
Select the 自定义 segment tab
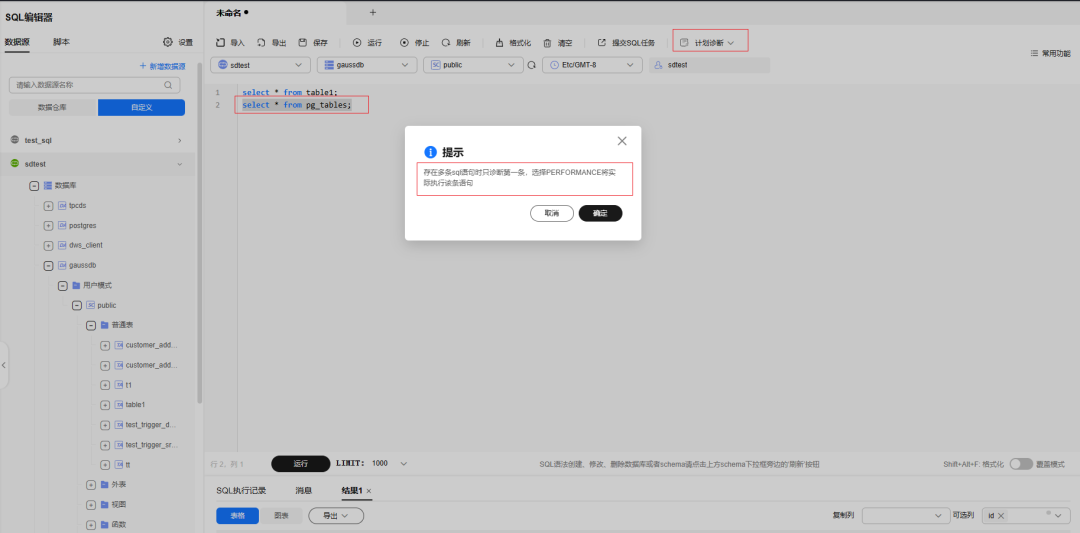[141, 107]
